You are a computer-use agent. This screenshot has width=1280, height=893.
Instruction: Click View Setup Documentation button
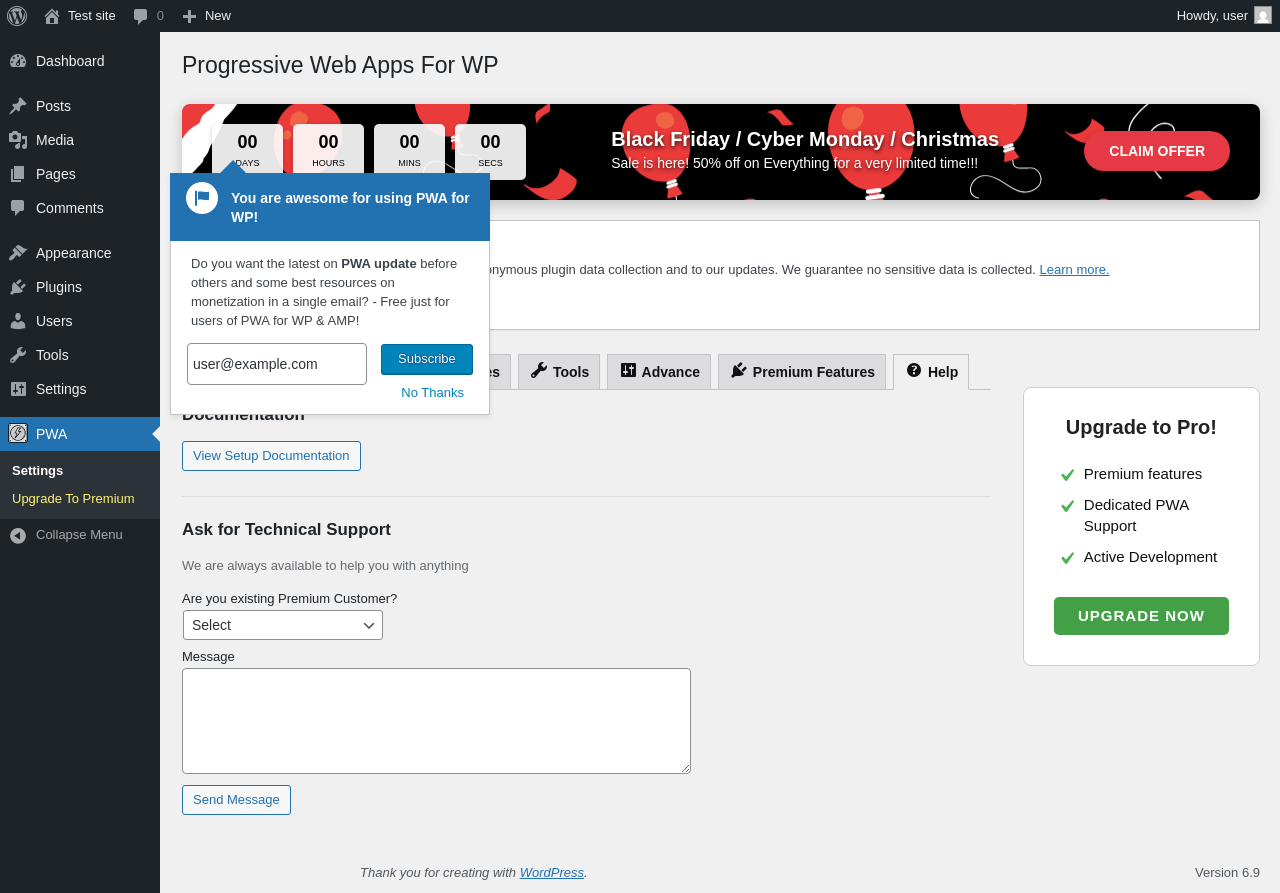(271, 456)
